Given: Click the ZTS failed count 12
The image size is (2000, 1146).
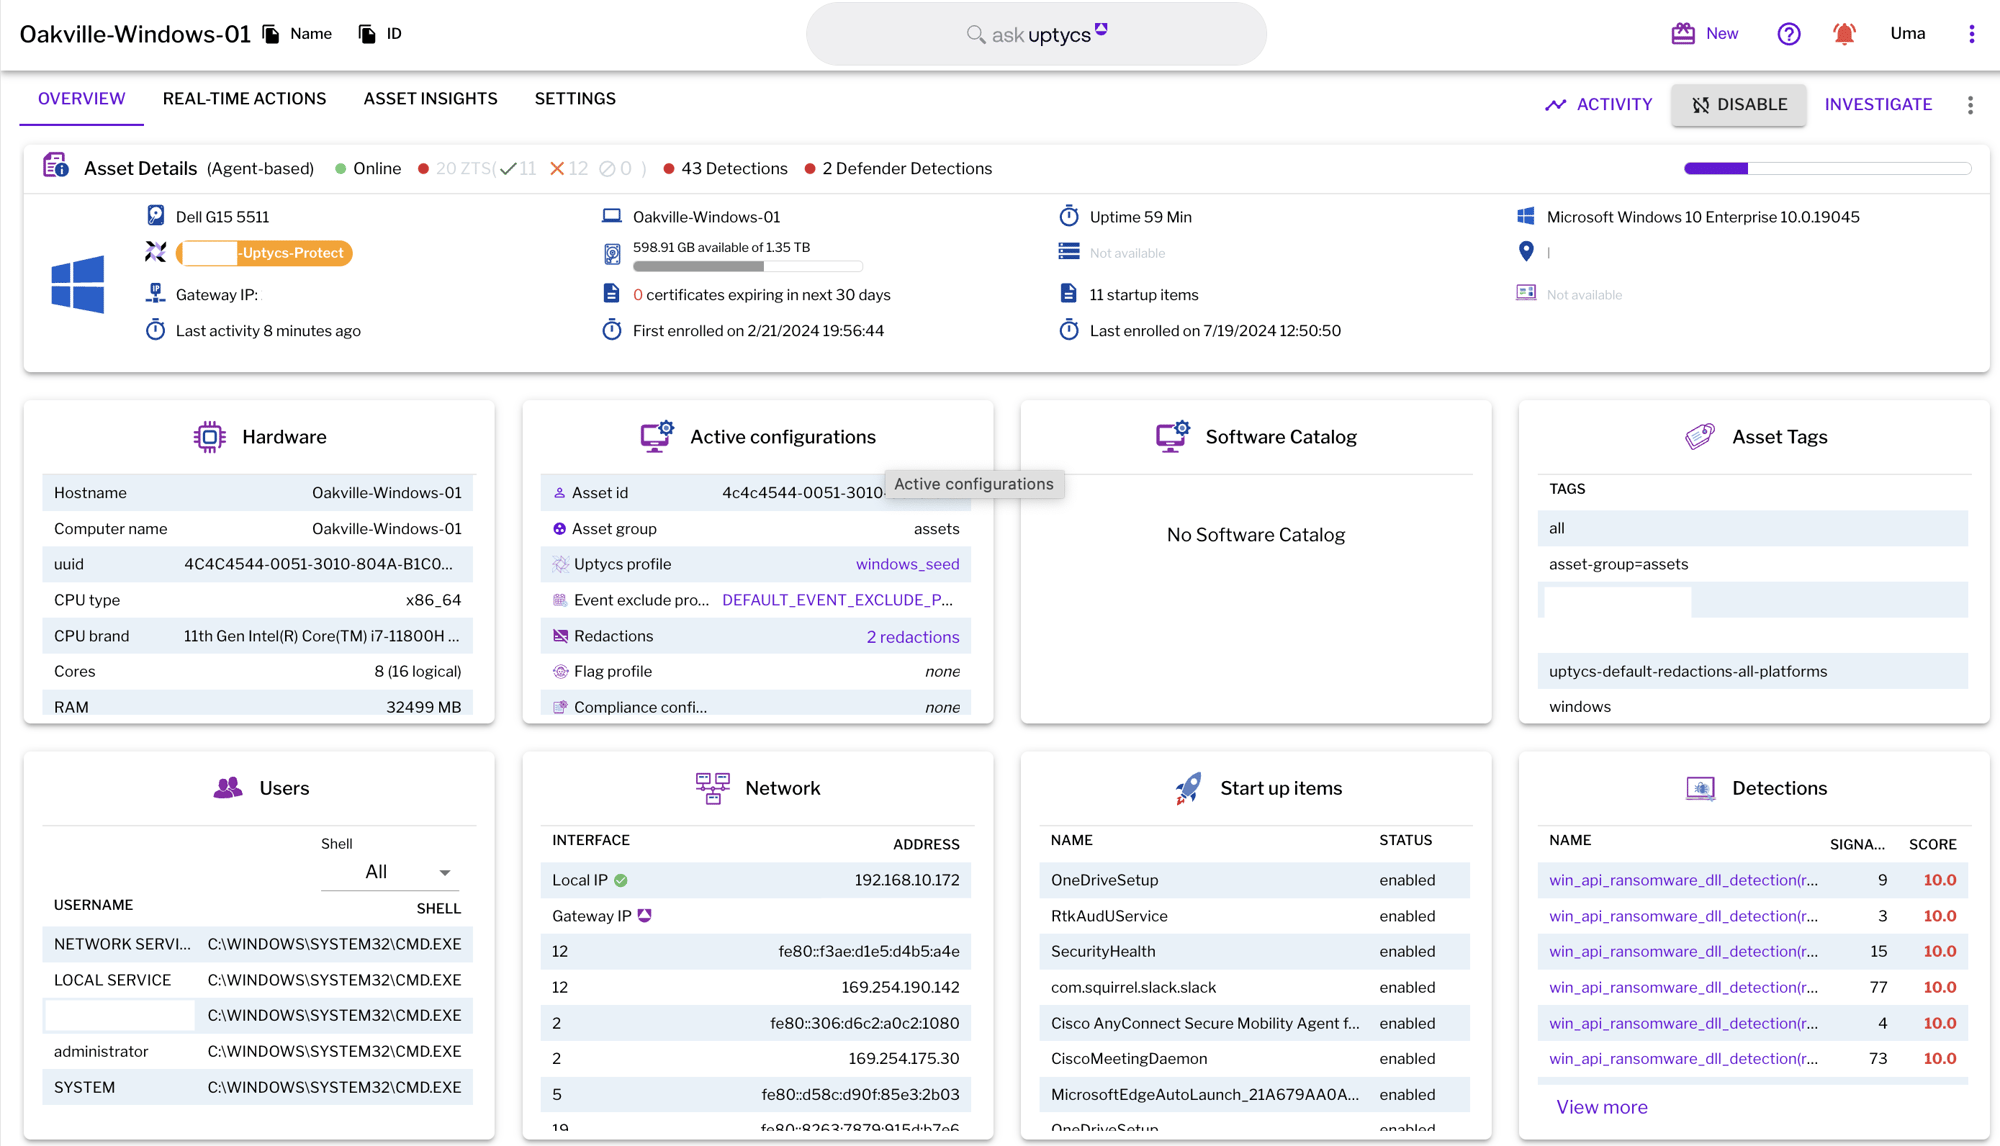Looking at the screenshot, I should coord(568,169).
